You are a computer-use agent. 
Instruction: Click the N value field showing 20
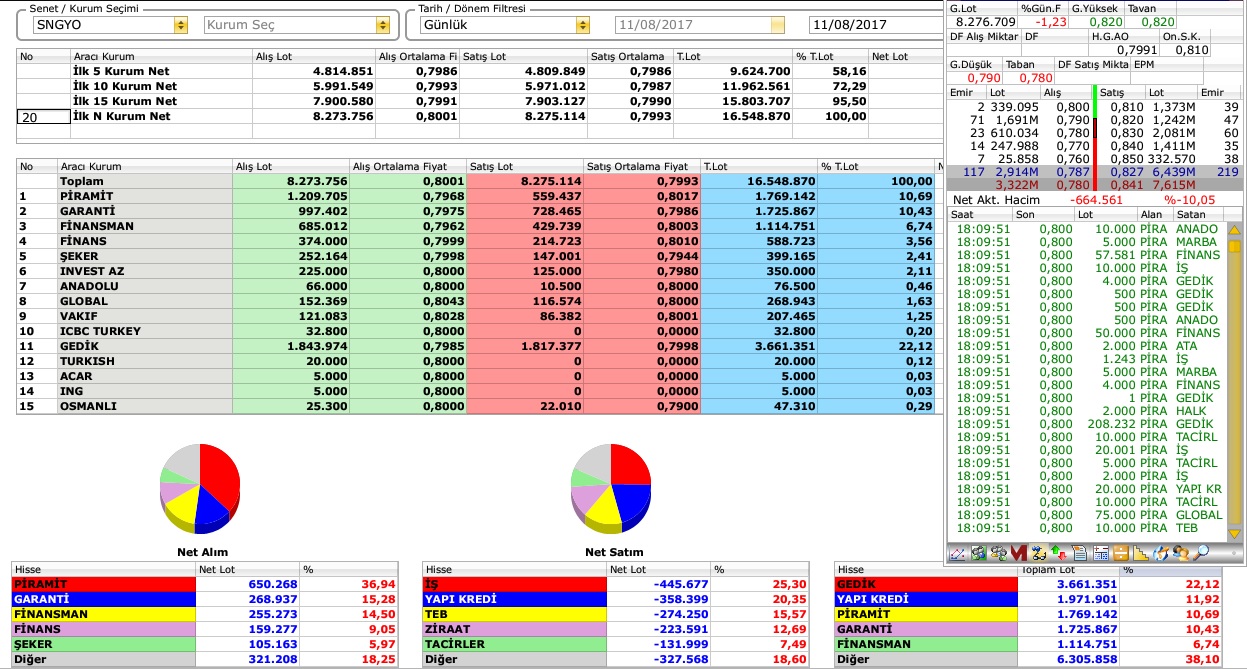click(42, 117)
